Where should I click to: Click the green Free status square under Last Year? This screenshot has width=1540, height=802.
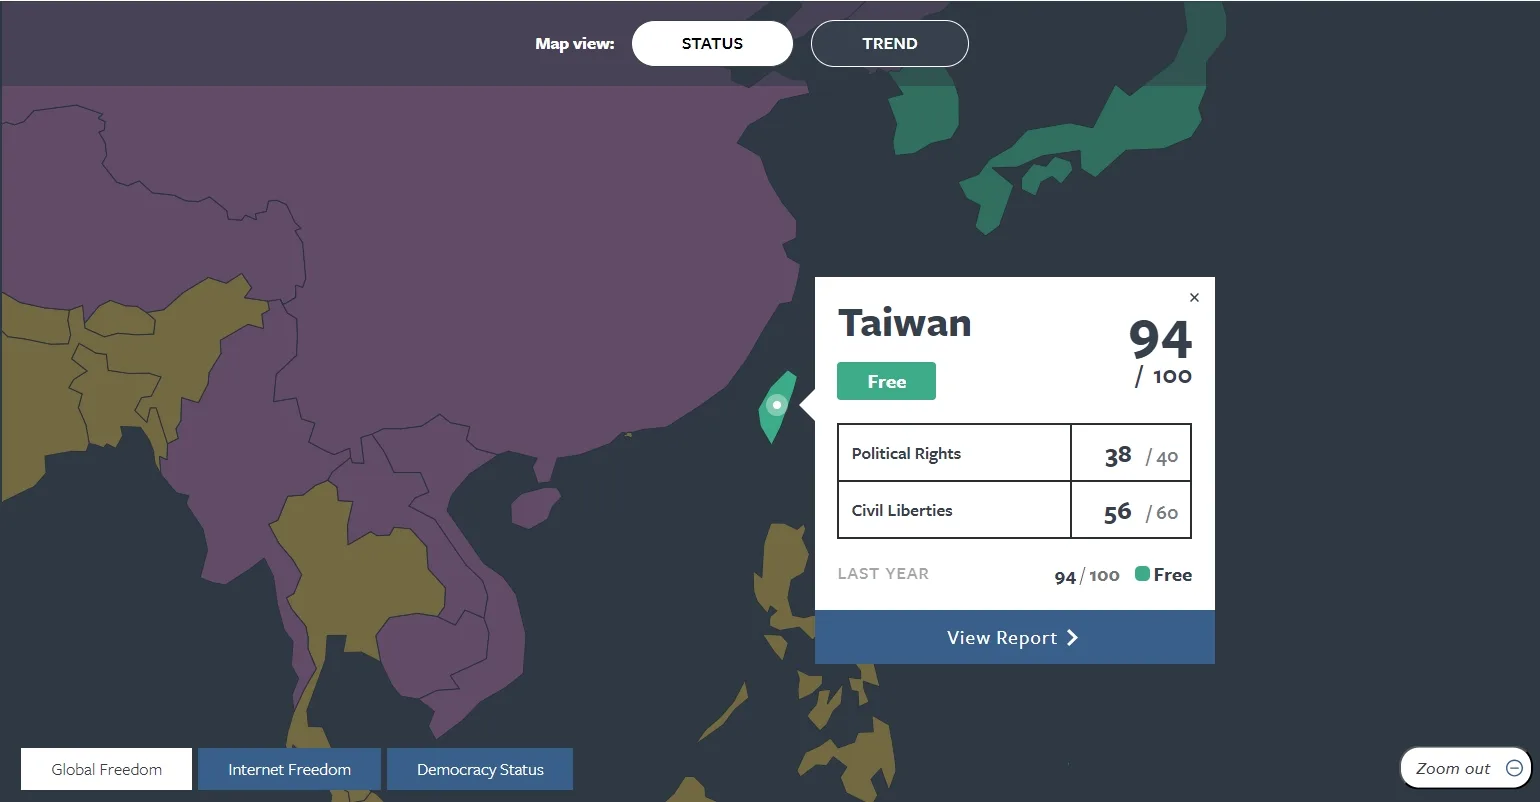click(1142, 574)
